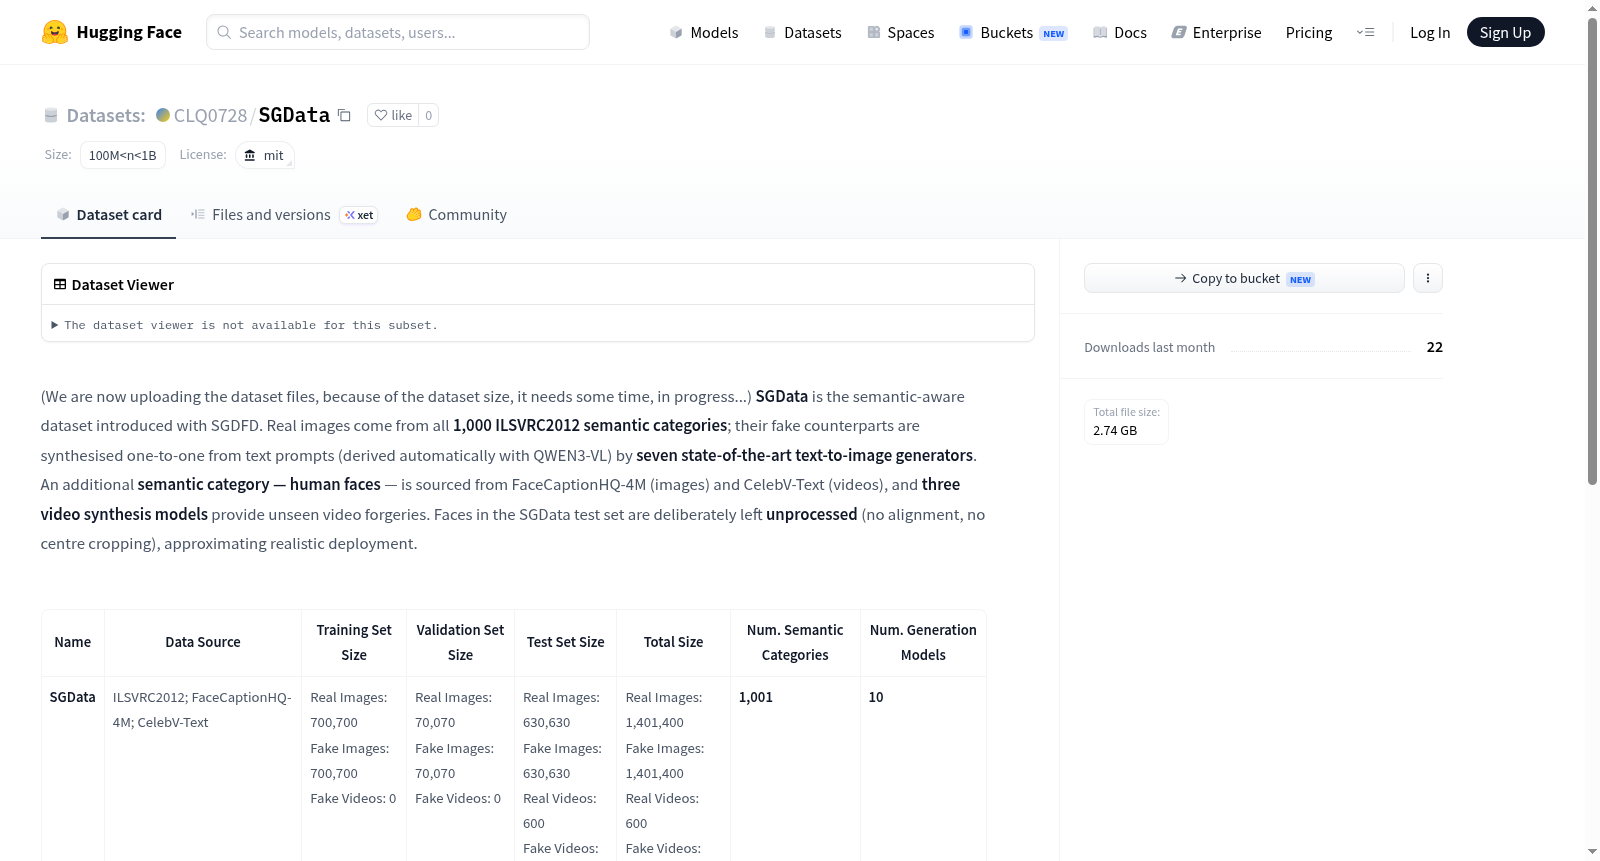Click the Data Source column header
Screen dimensions: 1600x861
click(203, 642)
